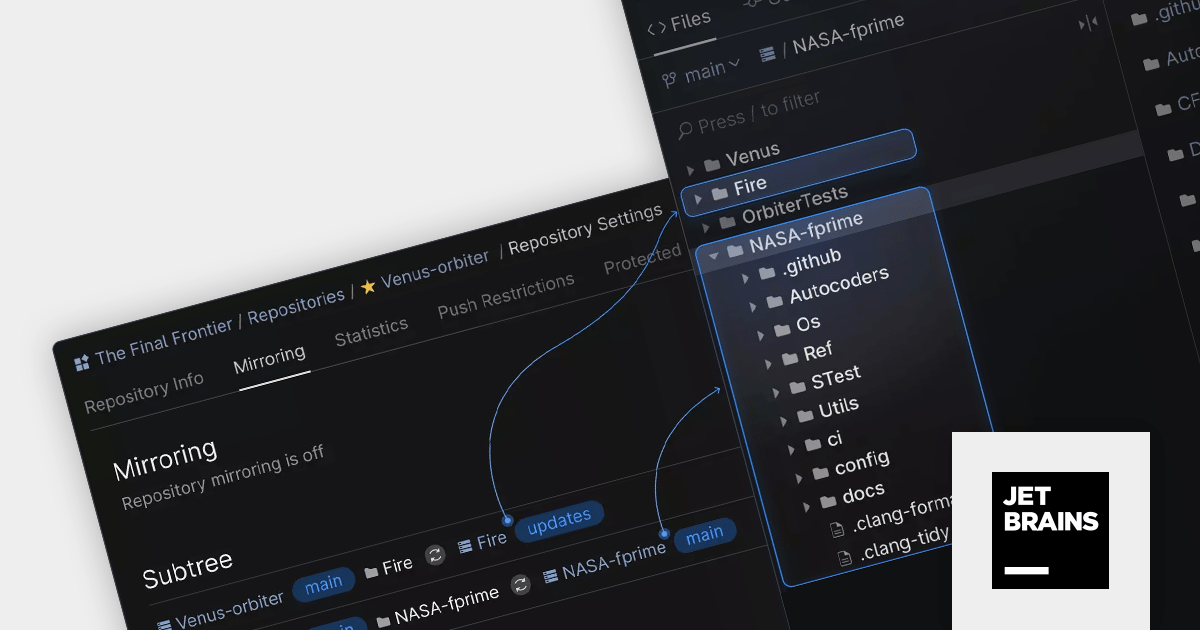Click the main tag beside Venus-orbiter in Subtree
The height and width of the screenshot is (630, 1200).
click(x=324, y=583)
